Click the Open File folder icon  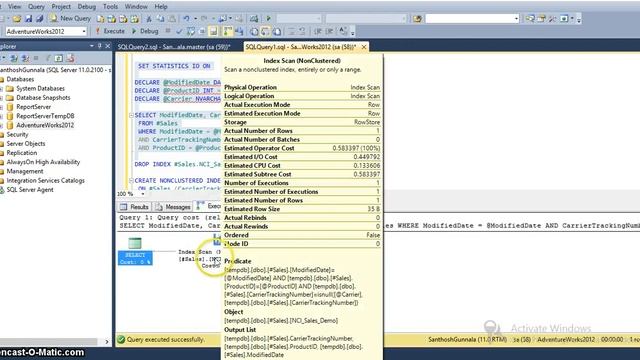click(x=17, y=19)
